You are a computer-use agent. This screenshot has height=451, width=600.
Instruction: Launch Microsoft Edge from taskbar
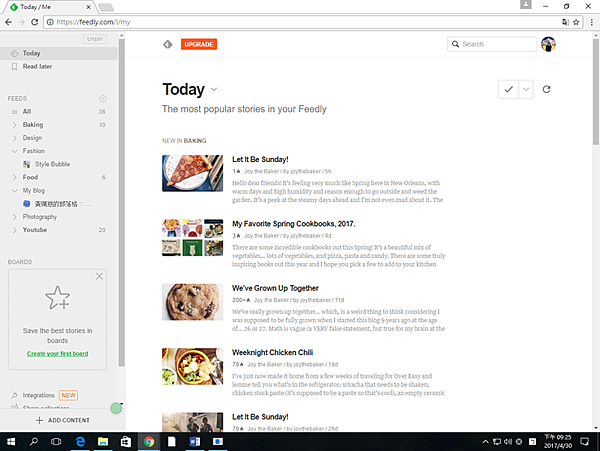[x=80, y=442]
